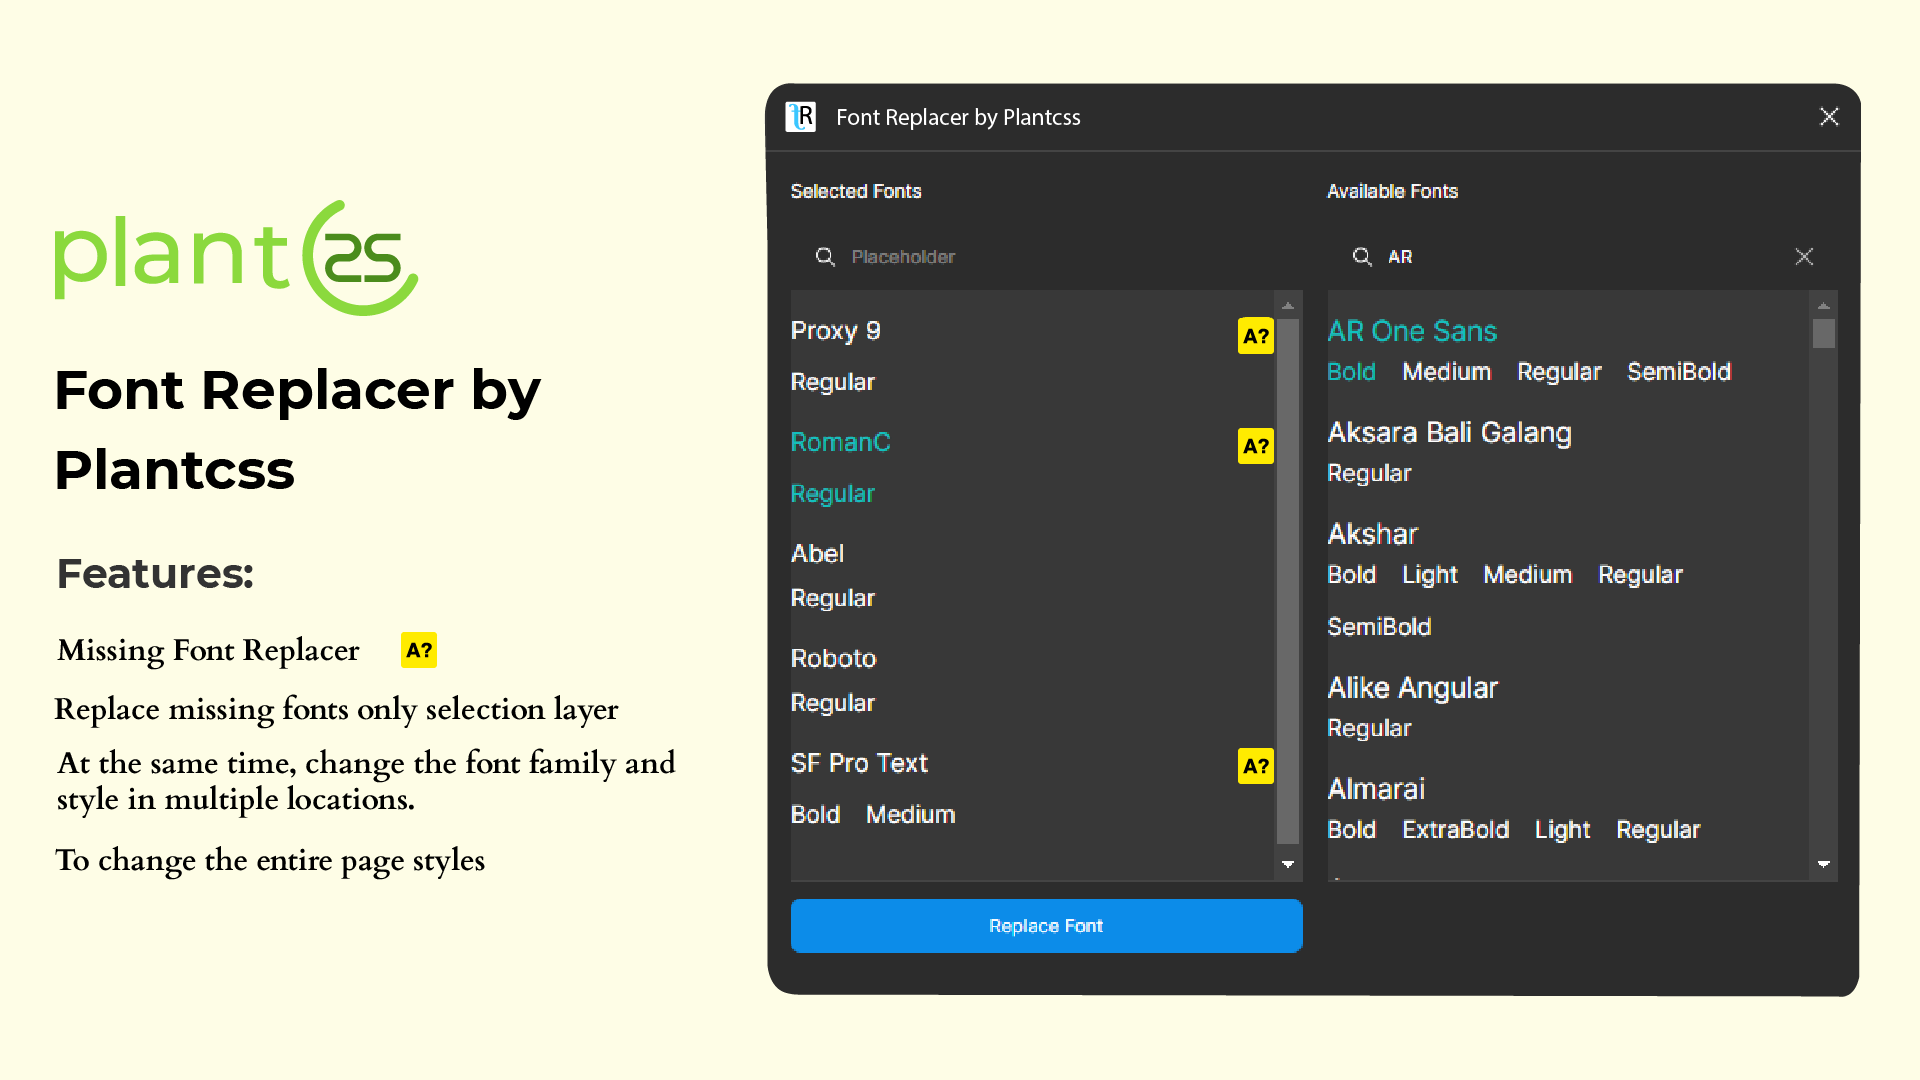Choose Regular style of Alike Angular

click(1369, 728)
